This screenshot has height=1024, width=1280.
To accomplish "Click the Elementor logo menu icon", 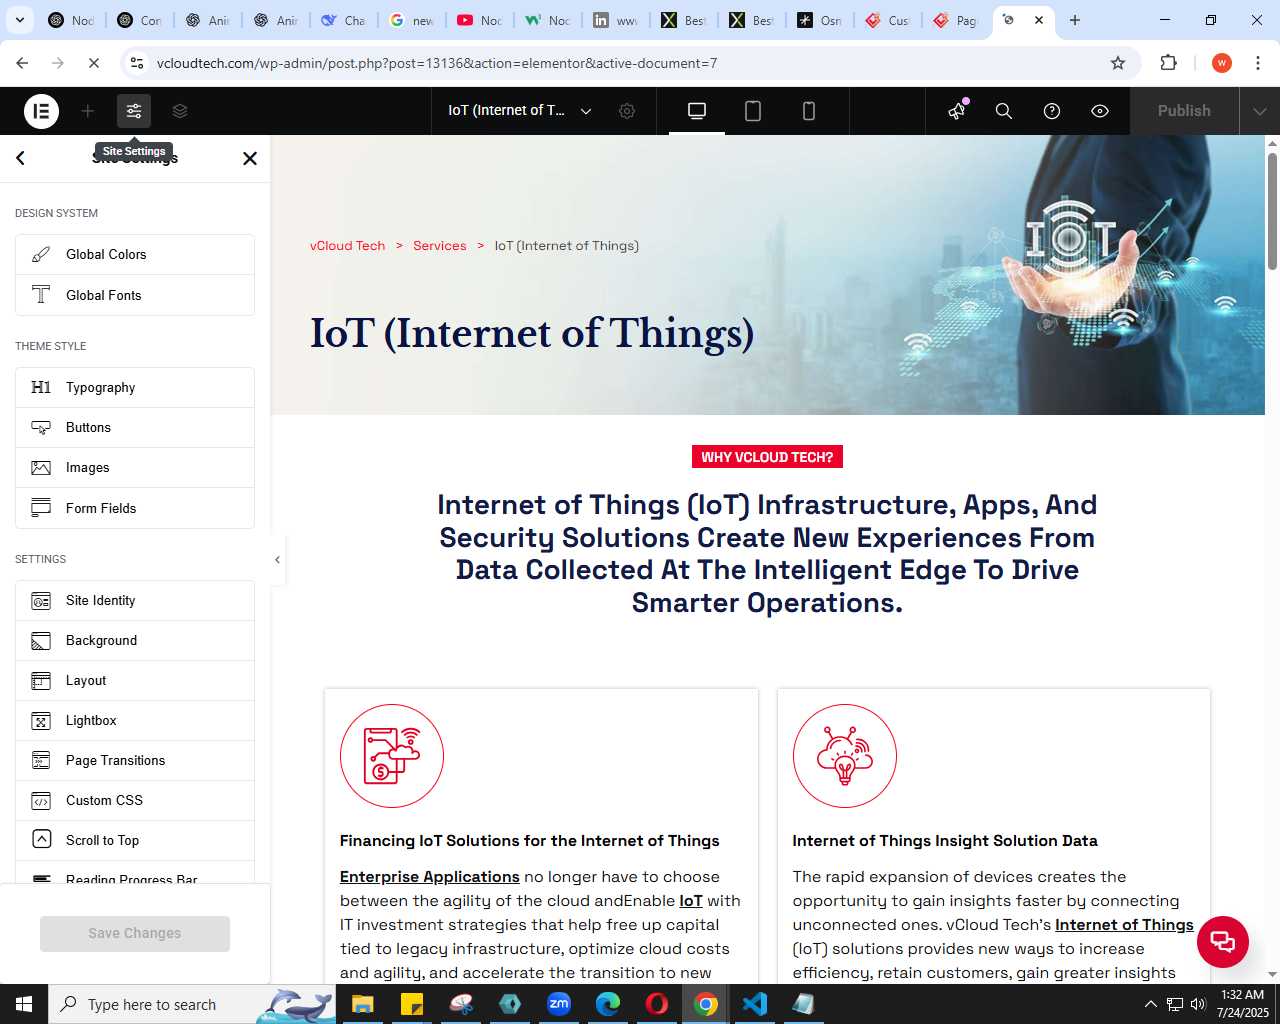I will pyautogui.click(x=41, y=111).
